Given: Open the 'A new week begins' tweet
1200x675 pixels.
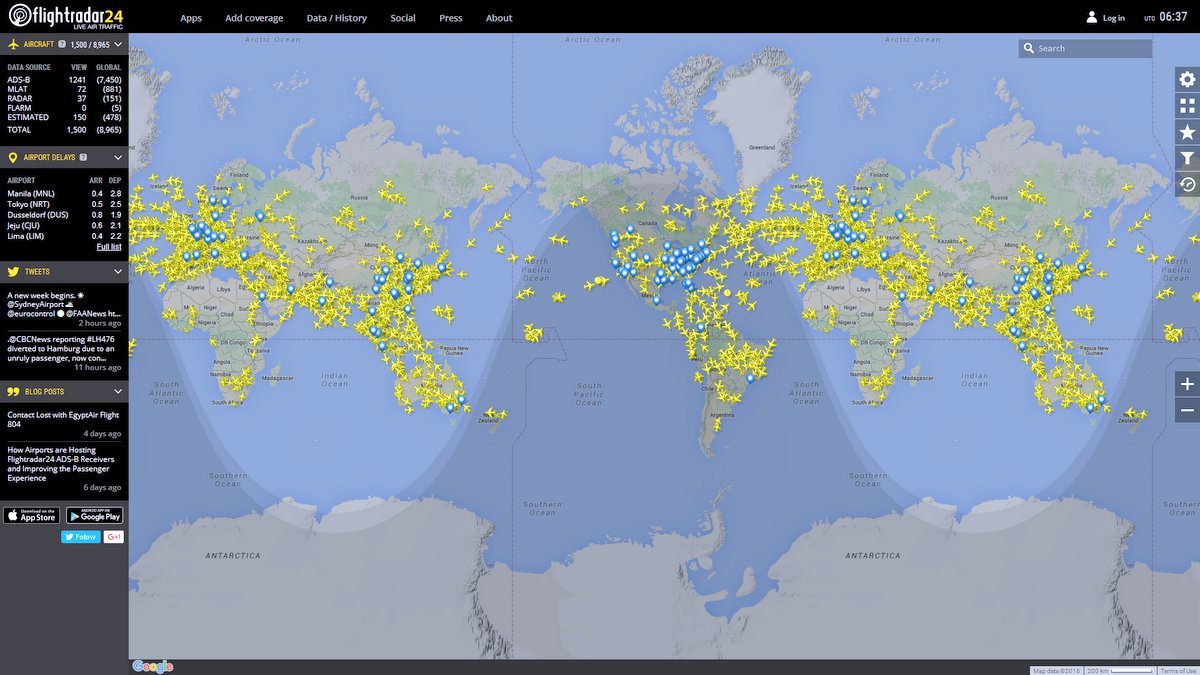Looking at the screenshot, I should 64,305.
